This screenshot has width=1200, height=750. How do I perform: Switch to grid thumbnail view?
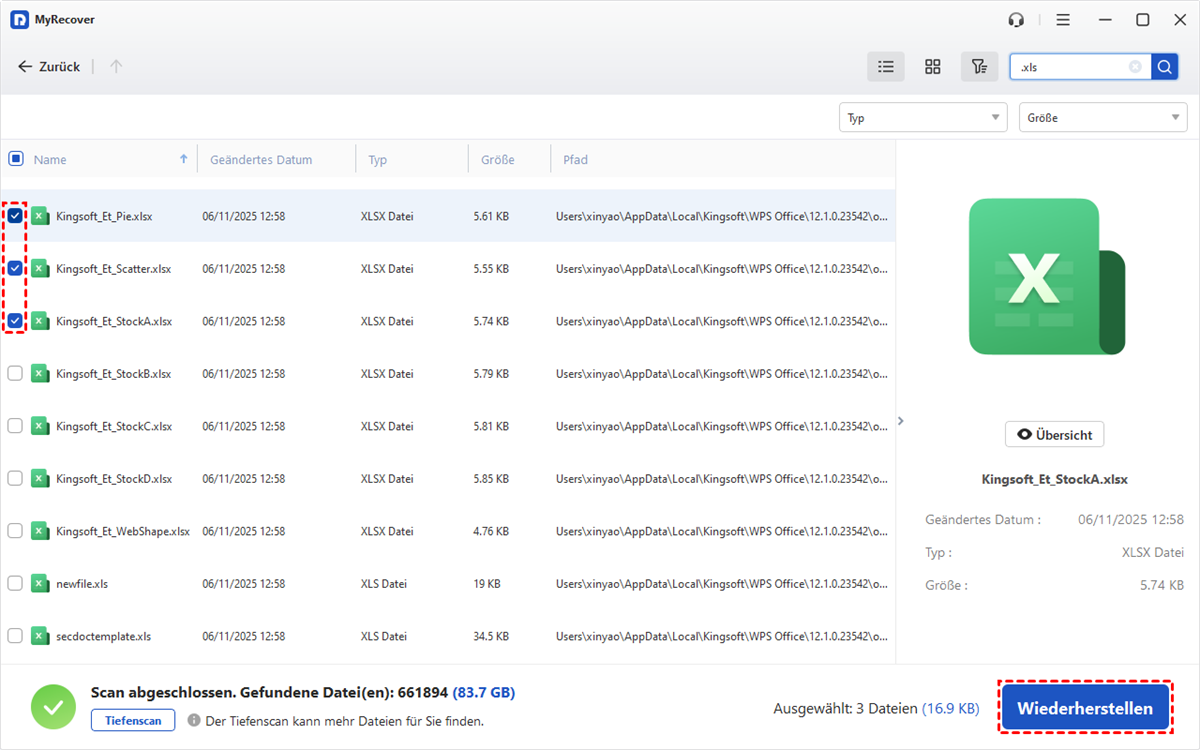932,67
